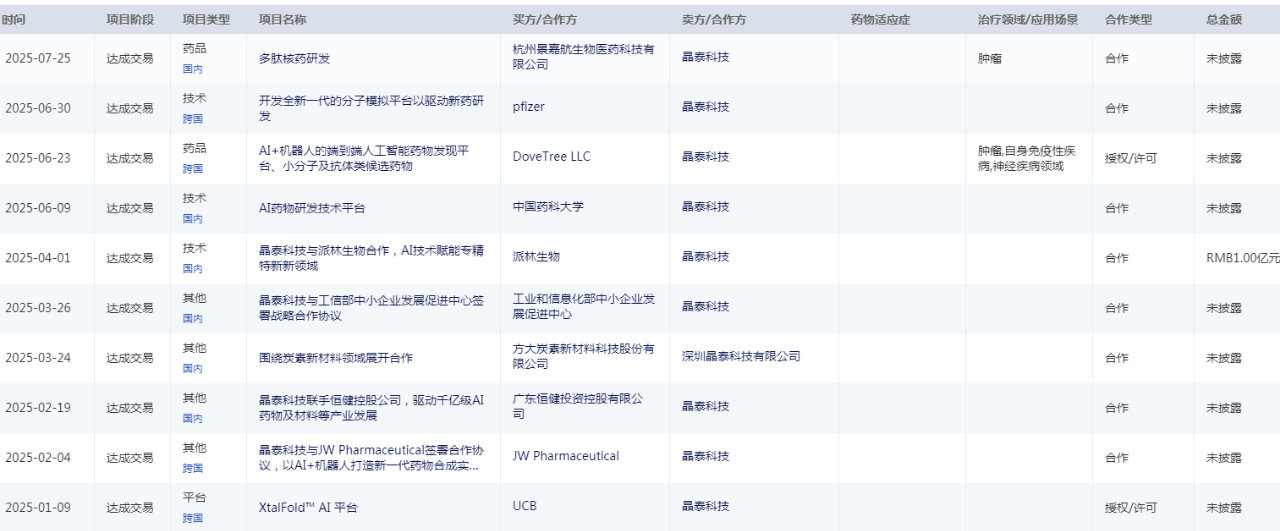Select the date 2025-06-09
The image size is (1280, 531).
38,208
